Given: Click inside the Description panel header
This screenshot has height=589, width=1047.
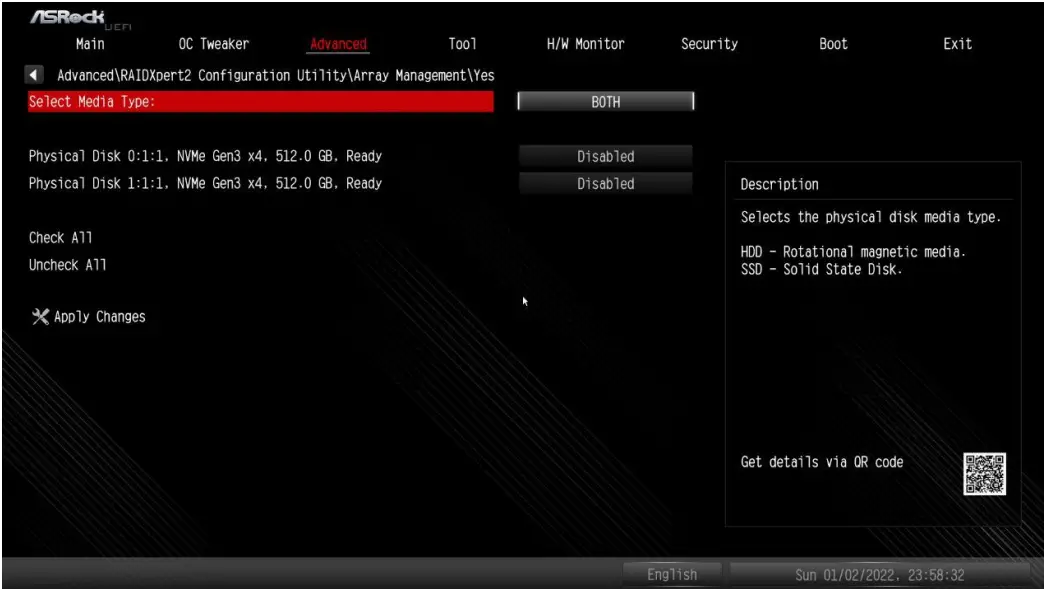Looking at the screenshot, I should (779, 183).
